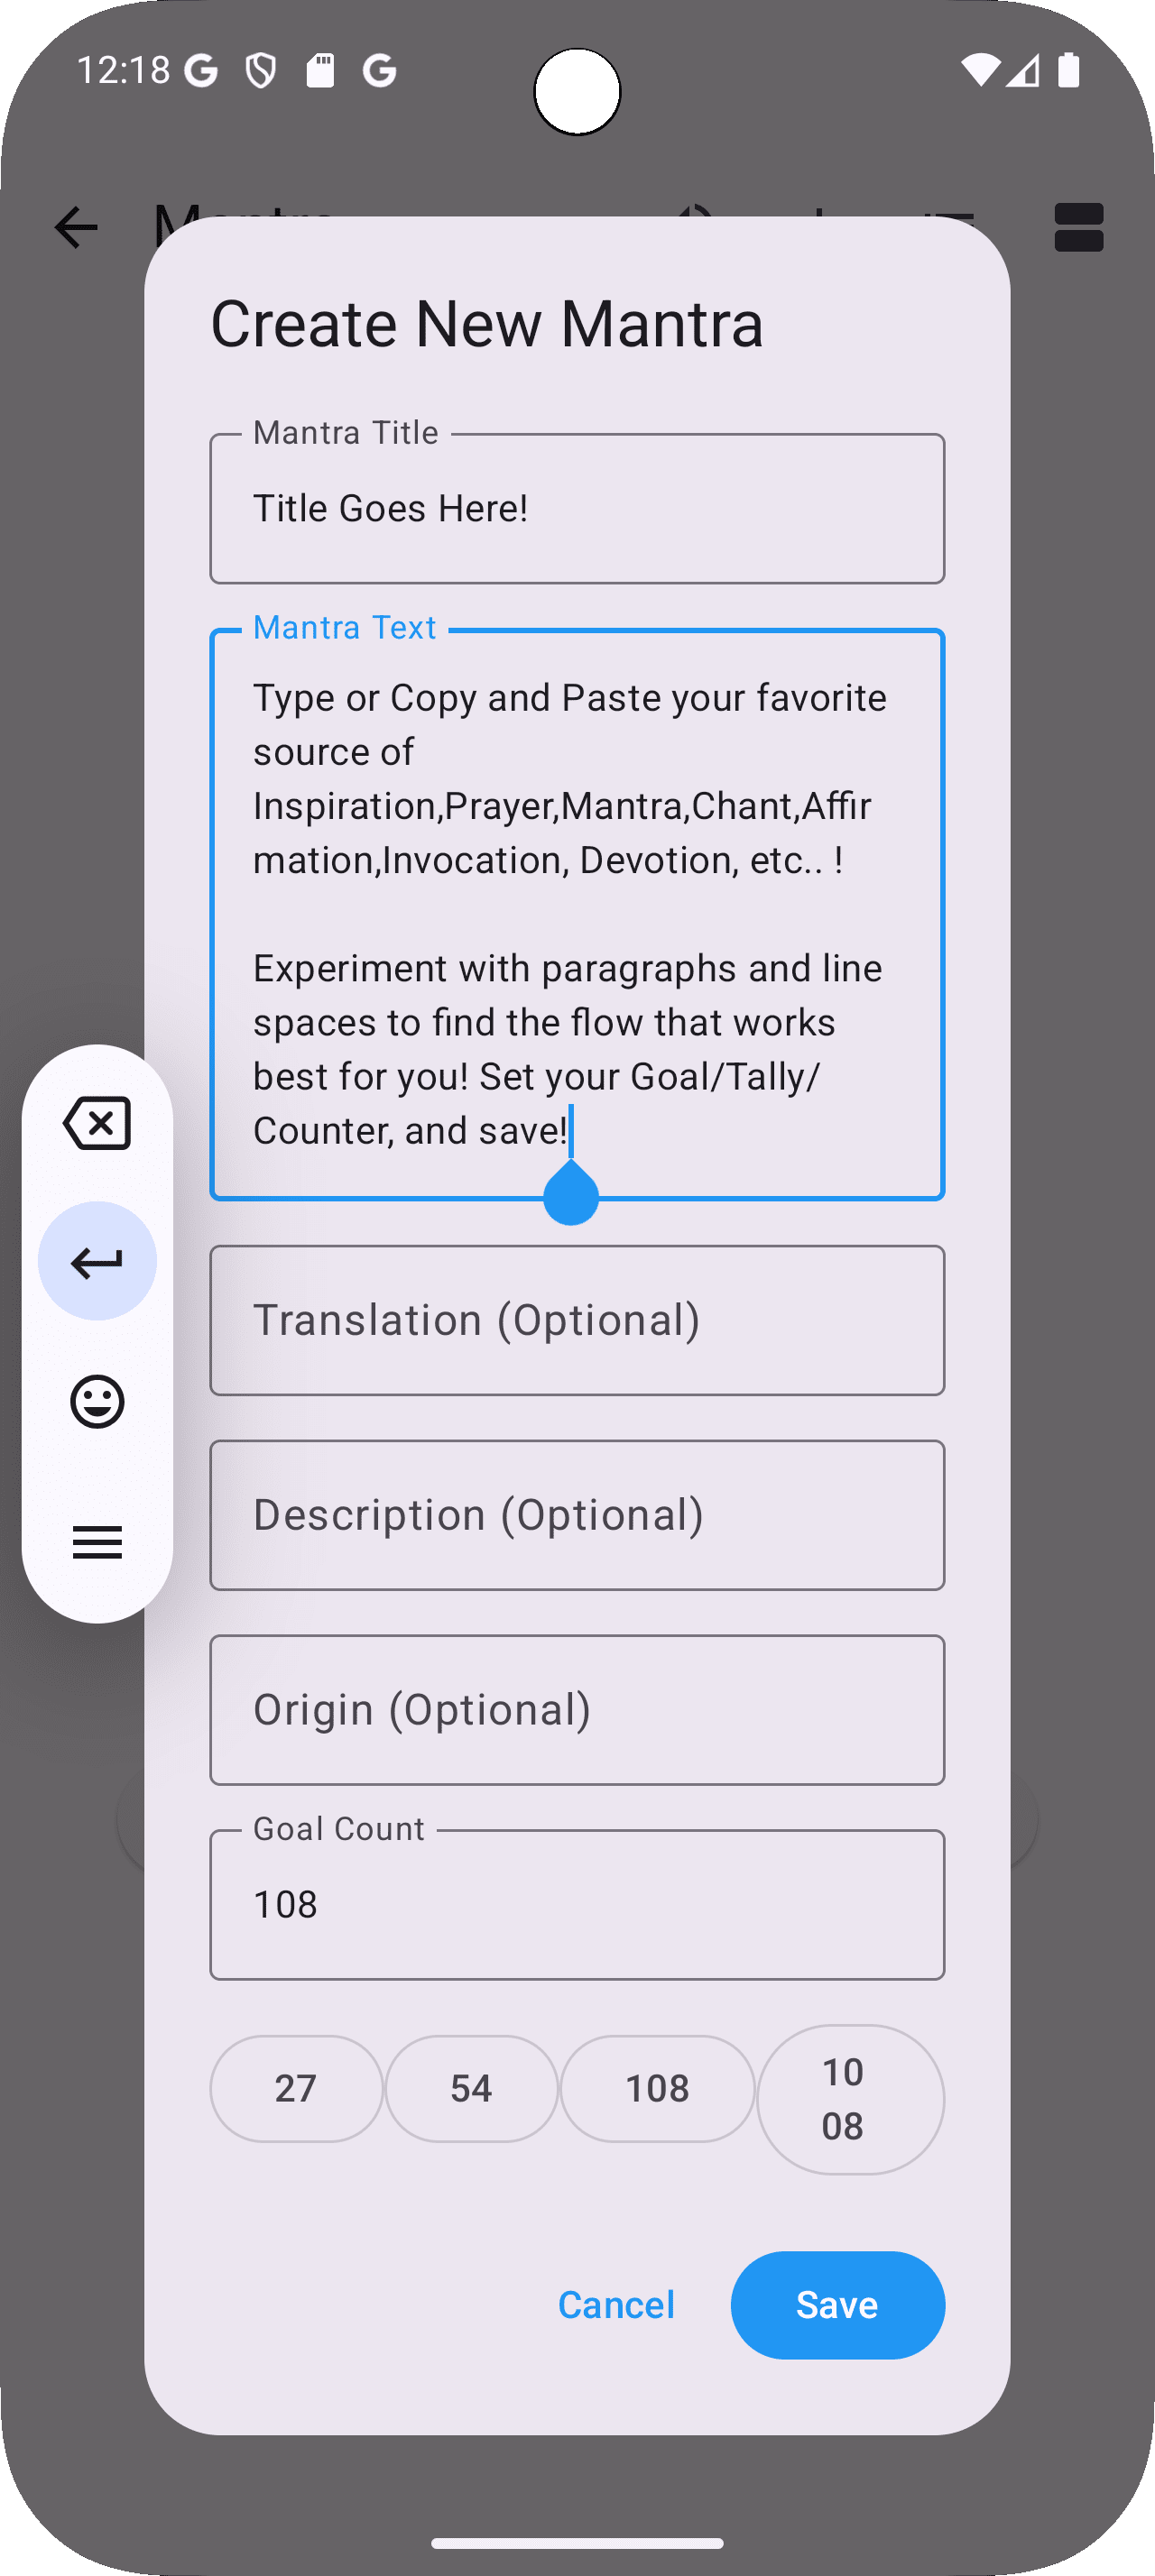Cancel creating the mantra
The width and height of the screenshot is (1155, 2576).
tap(616, 2304)
